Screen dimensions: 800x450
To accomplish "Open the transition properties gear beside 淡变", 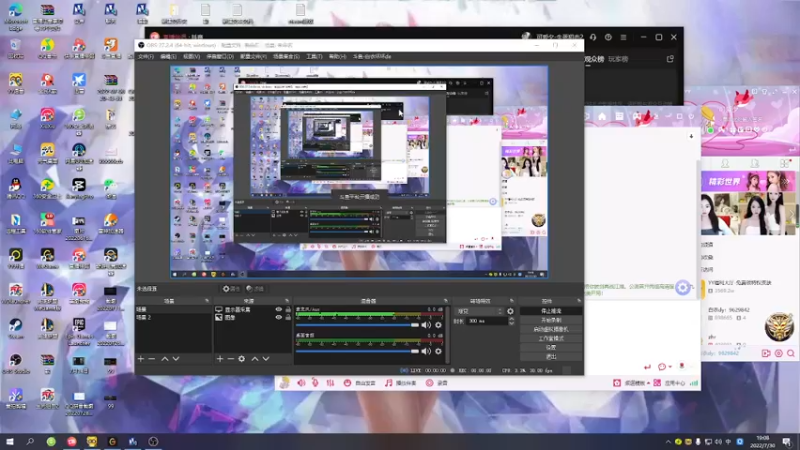I will tap(510, 311).
